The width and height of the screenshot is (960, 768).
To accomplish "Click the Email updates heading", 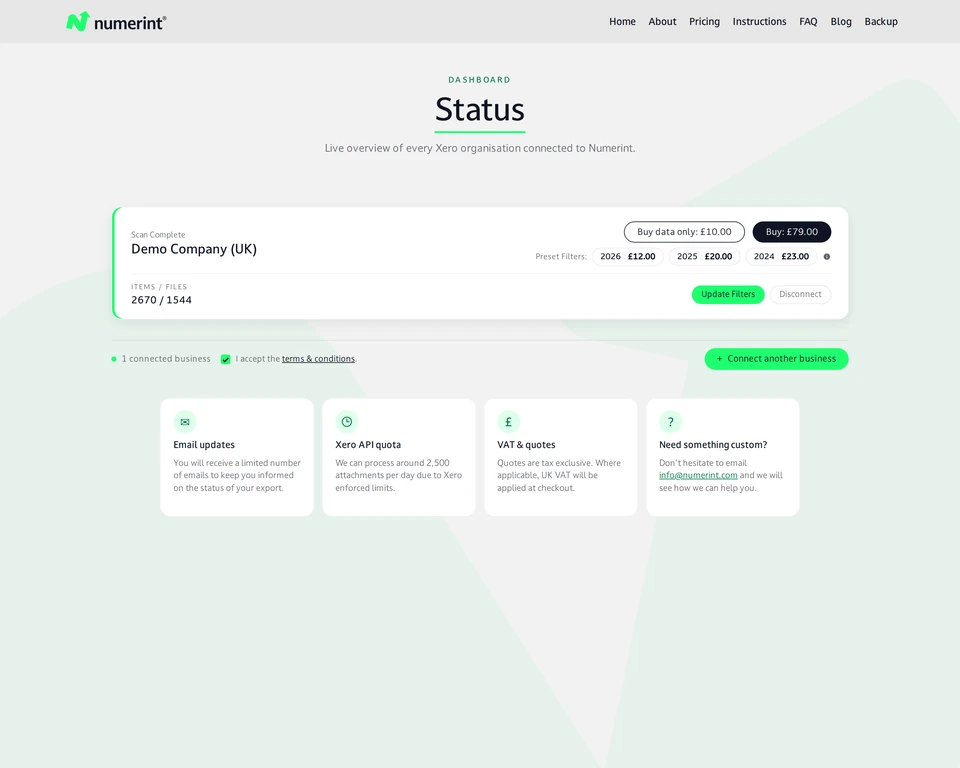I will (x=204, y=445).
